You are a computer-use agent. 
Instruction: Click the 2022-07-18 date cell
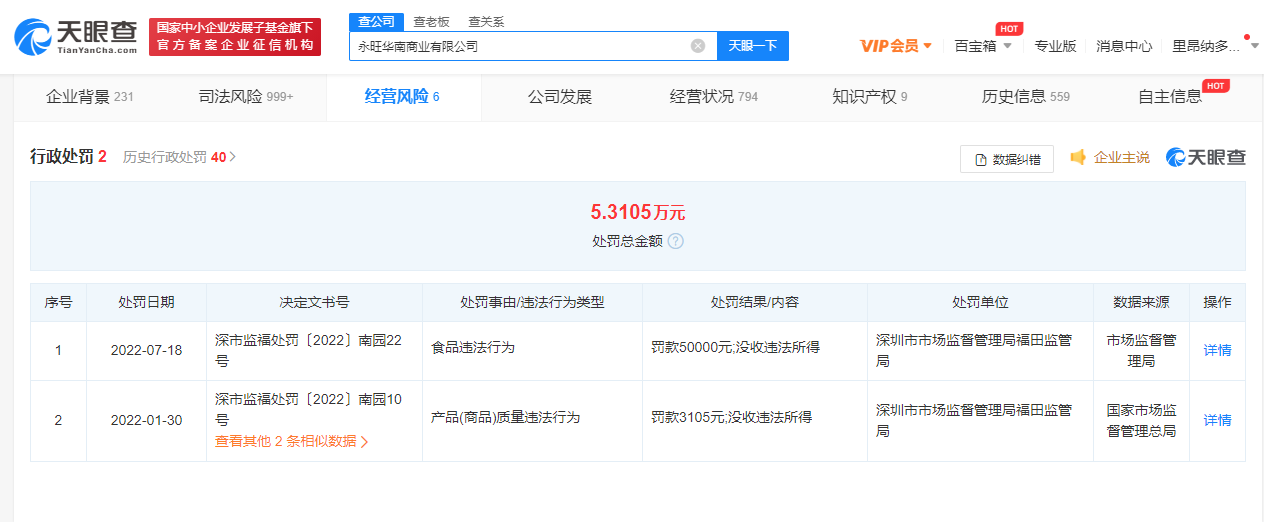[x=146, y=351]
